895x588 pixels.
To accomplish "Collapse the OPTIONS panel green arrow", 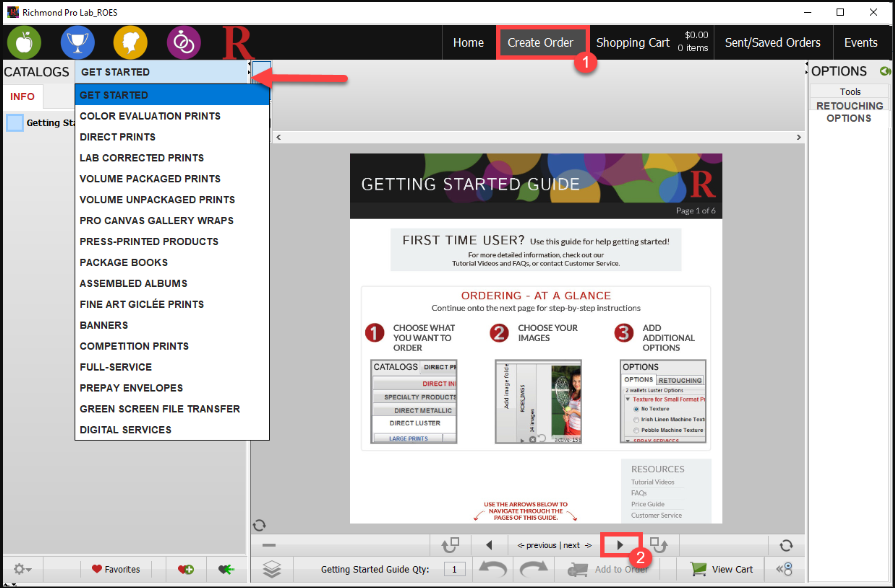I will [884, 72].
